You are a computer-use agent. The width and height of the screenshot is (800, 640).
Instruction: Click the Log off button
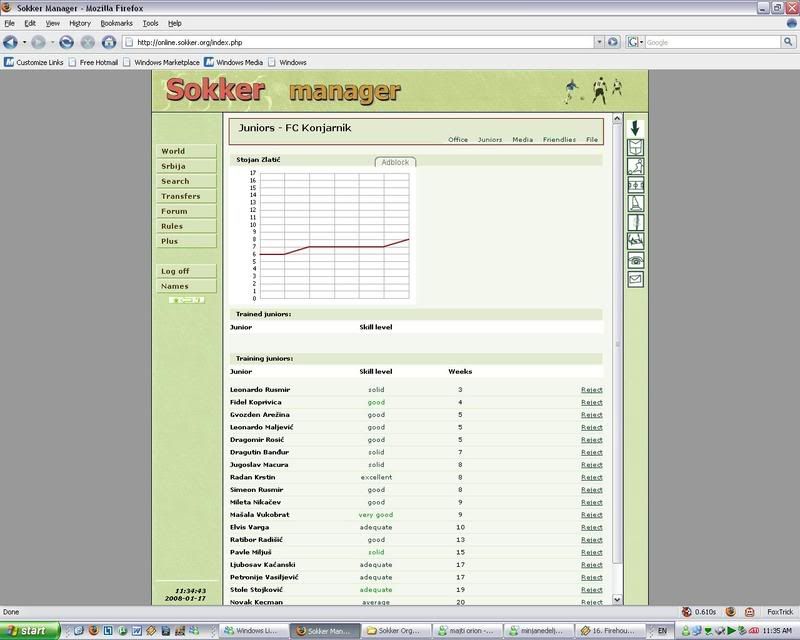click(176, 271)
